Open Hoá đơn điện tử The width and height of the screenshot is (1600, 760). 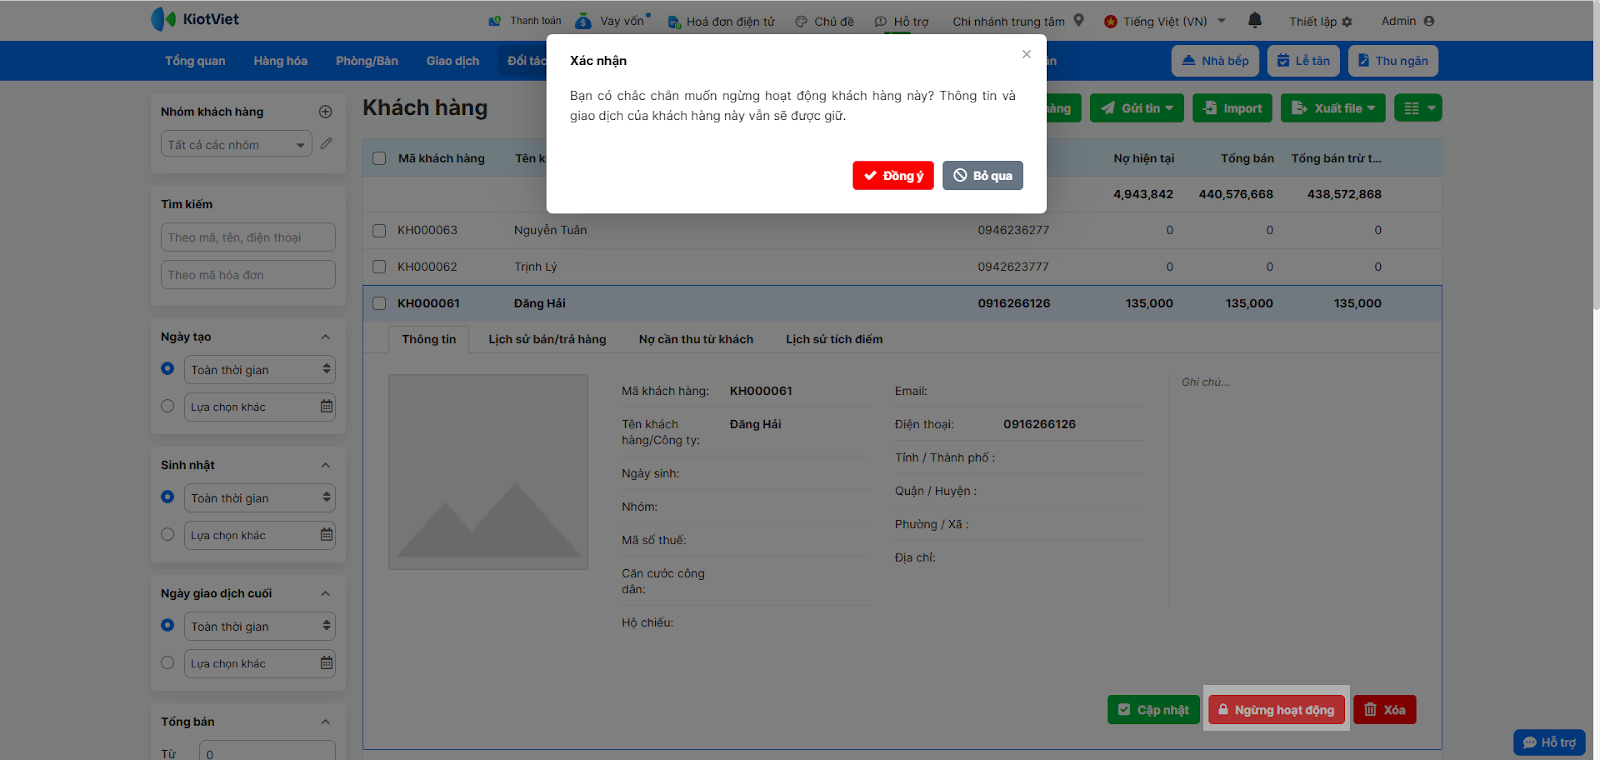pos(721,21)
